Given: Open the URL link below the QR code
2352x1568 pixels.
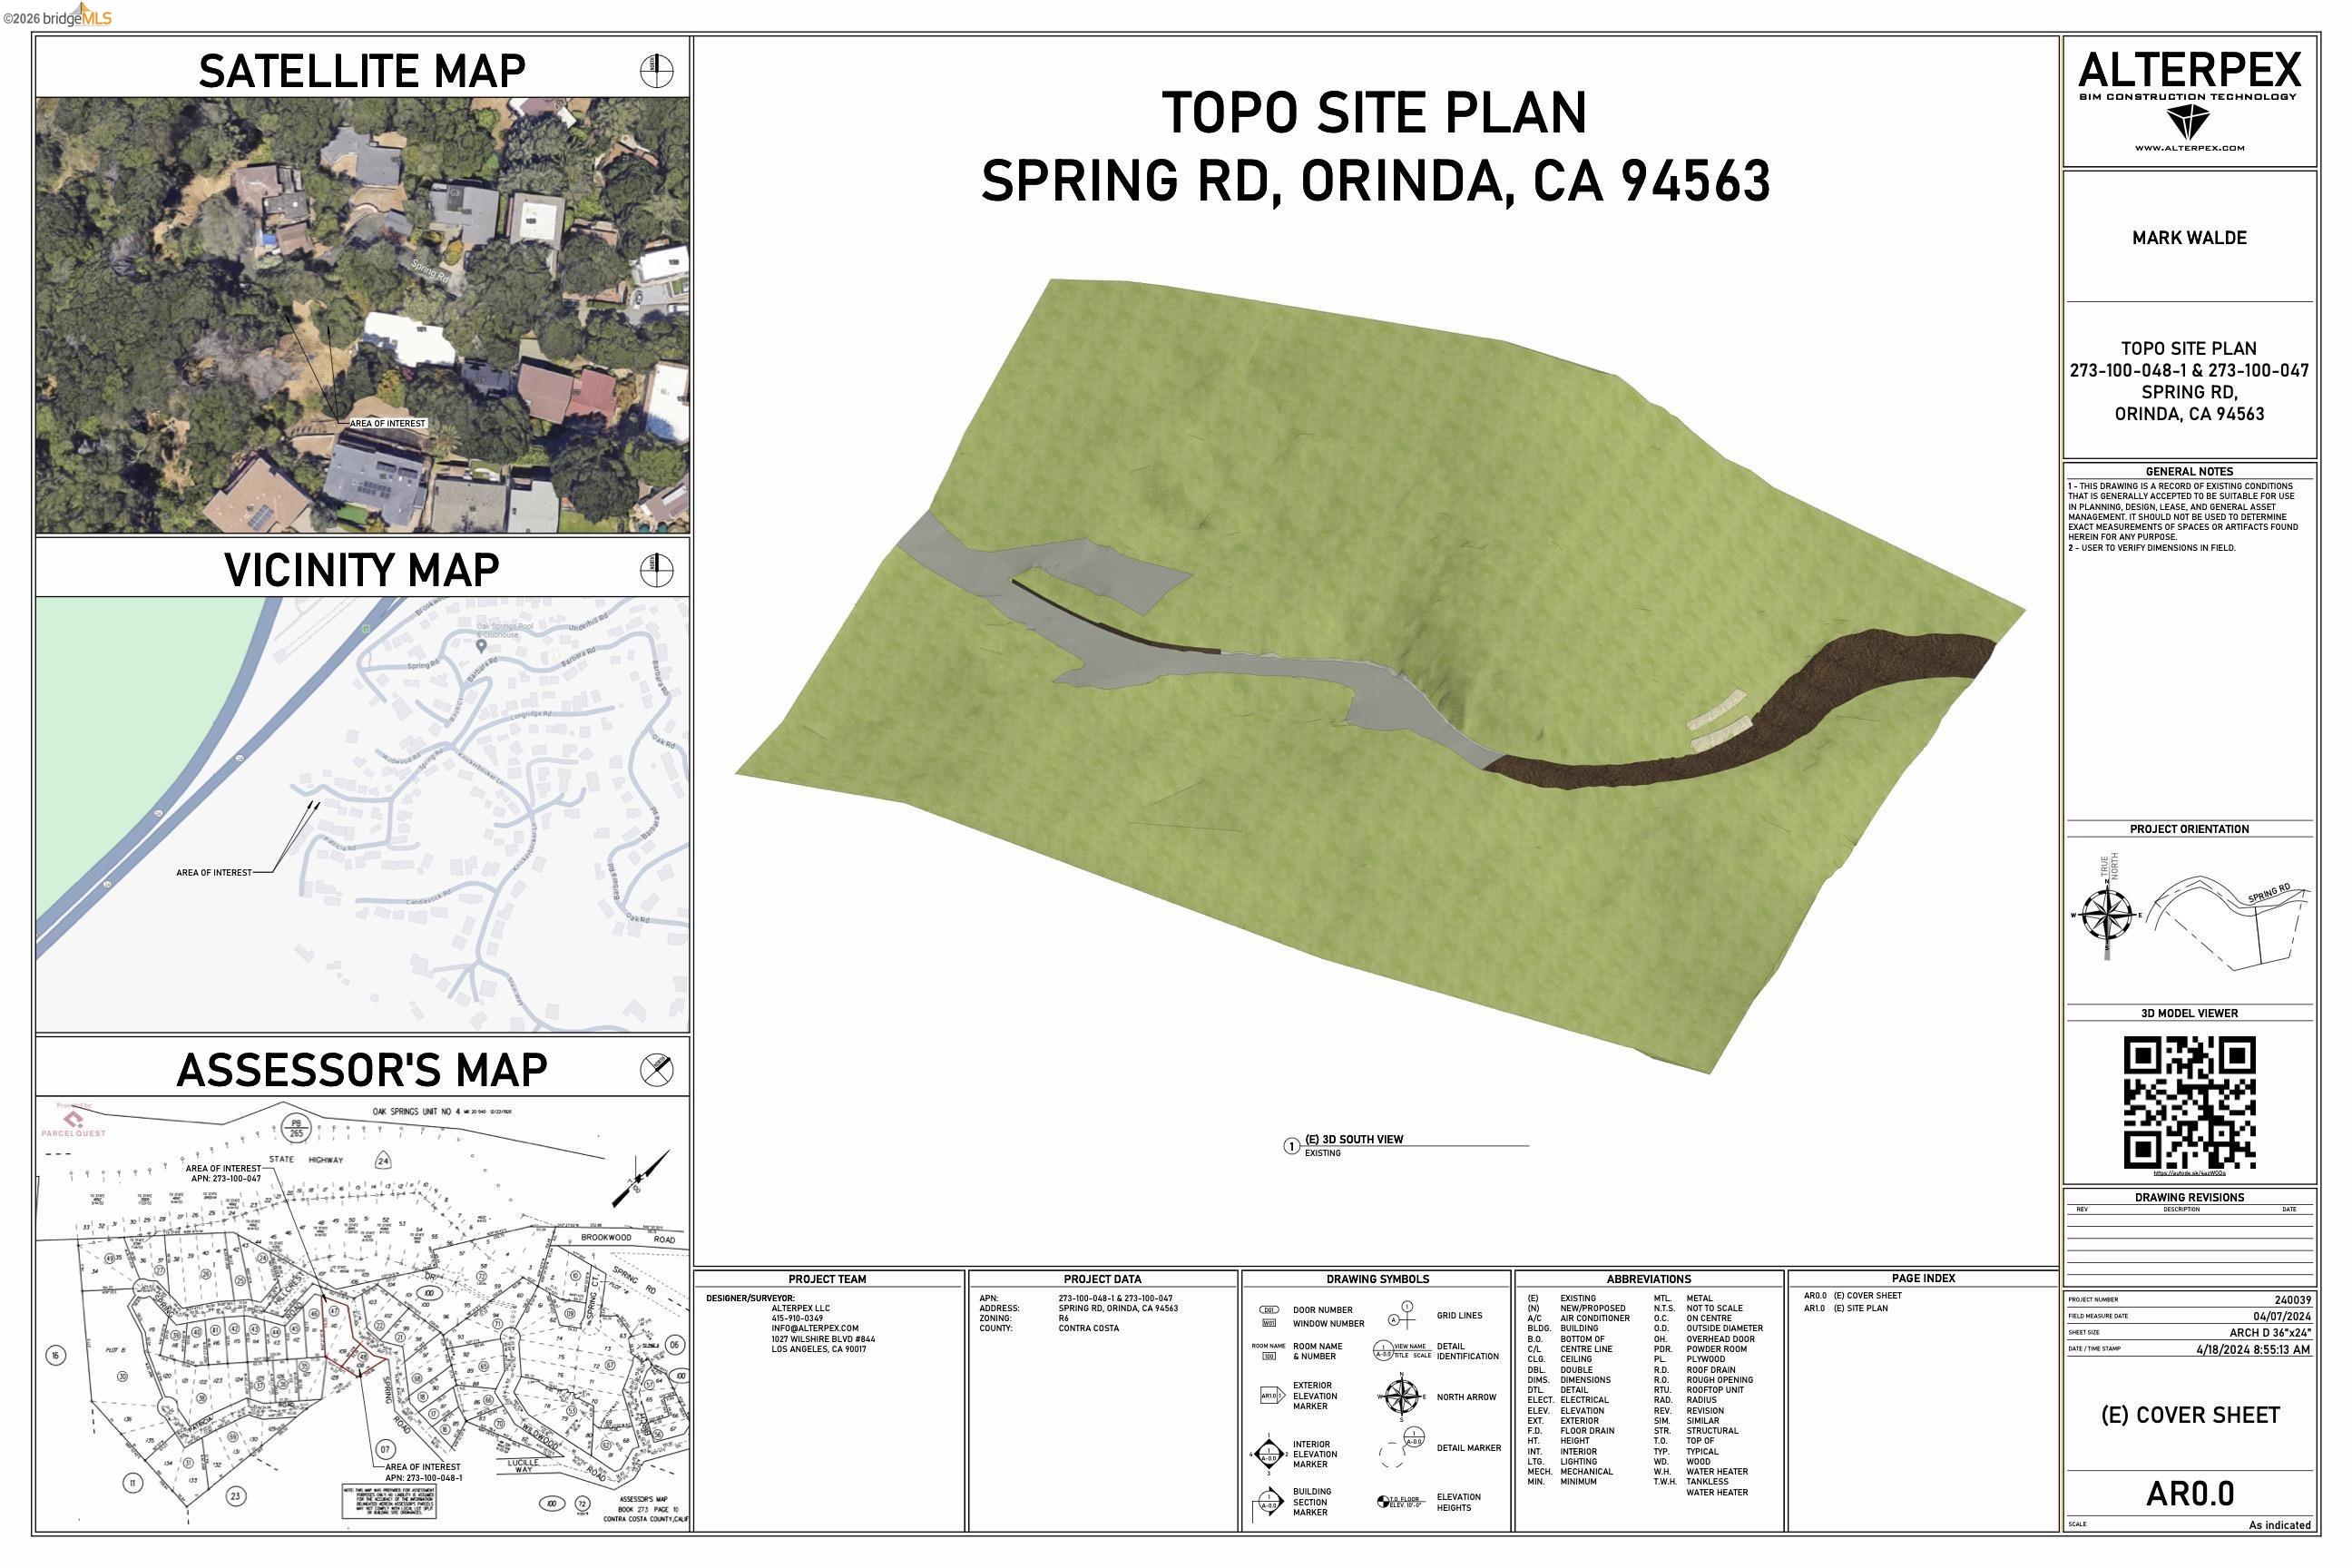Looking at the screenshot, I should pos(2188,1173).
